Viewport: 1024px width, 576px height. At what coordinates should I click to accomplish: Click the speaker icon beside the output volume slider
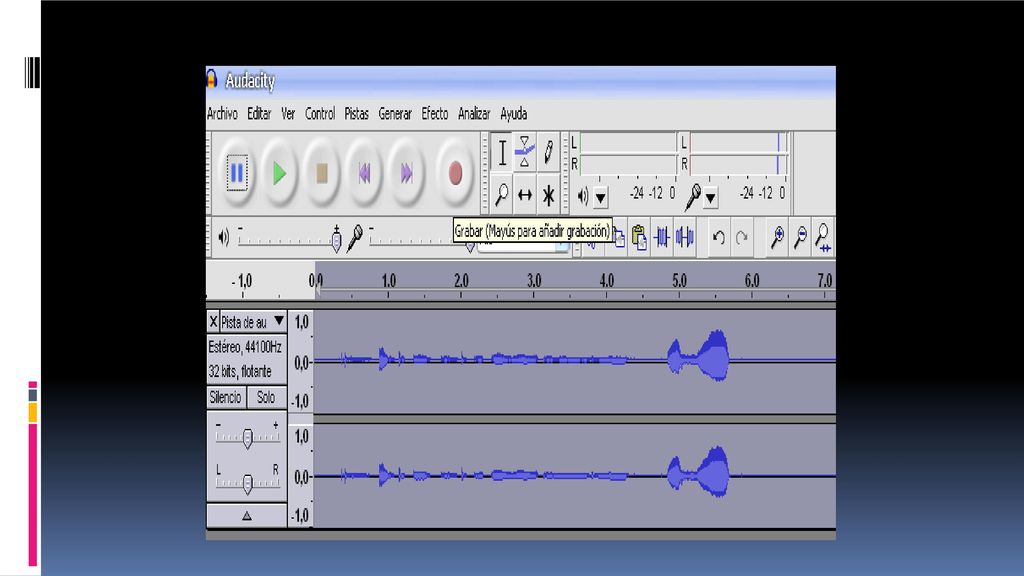[x=223, y=237]
